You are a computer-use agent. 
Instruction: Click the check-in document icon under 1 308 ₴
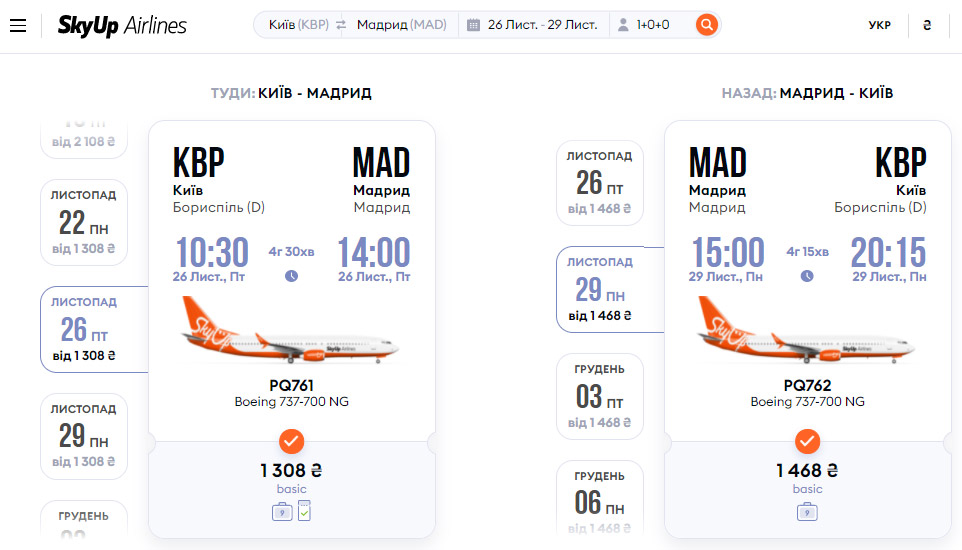pyautogui.click(x=304, y=511)
